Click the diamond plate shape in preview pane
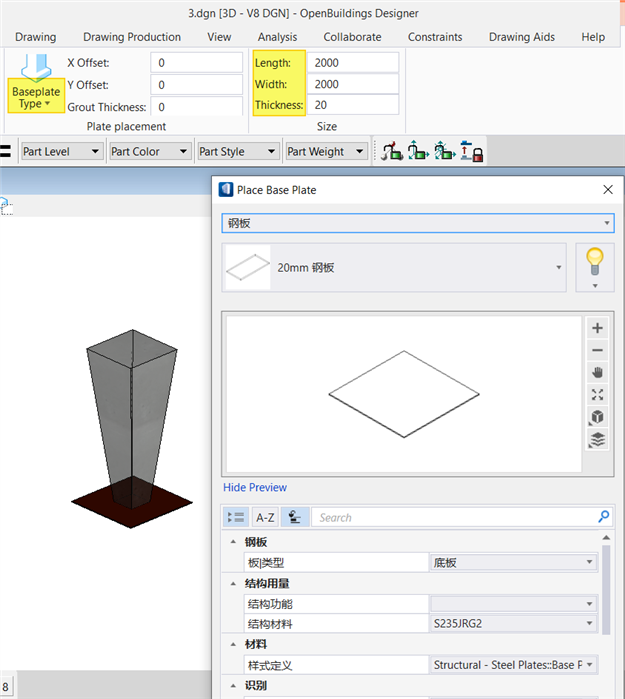This screenshot has height=699, width=625. coord(404,394)
